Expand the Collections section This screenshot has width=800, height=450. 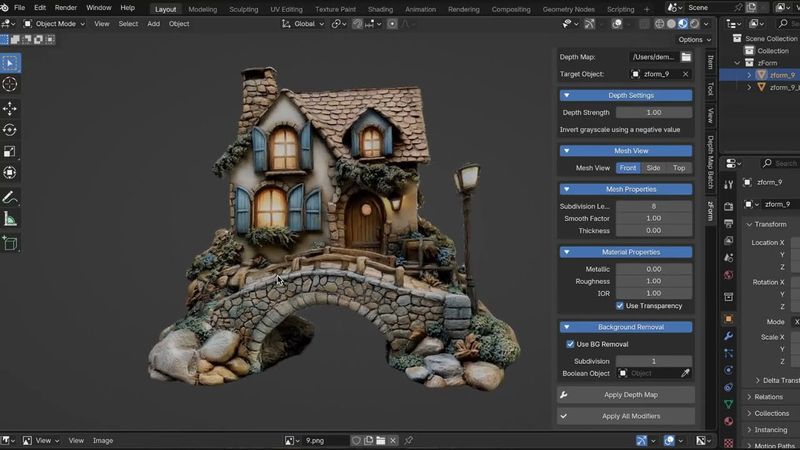pos(771,413)
